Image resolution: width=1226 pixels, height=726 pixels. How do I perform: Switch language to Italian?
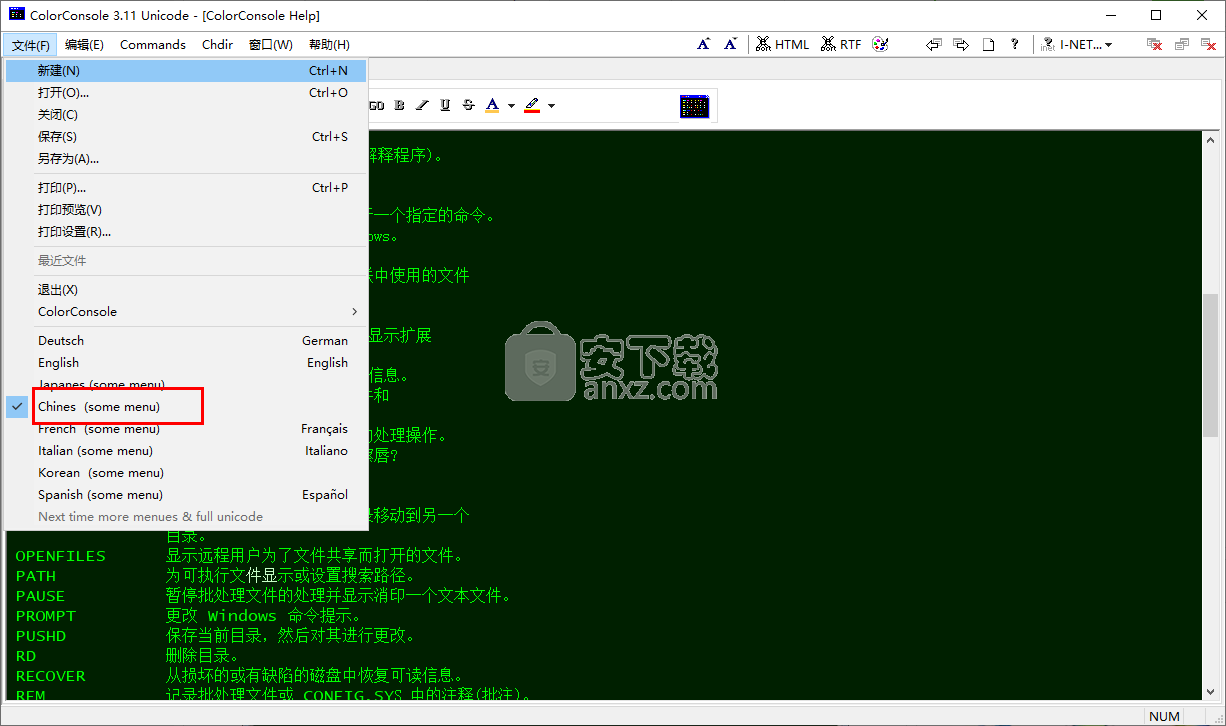tap(187, 451)
